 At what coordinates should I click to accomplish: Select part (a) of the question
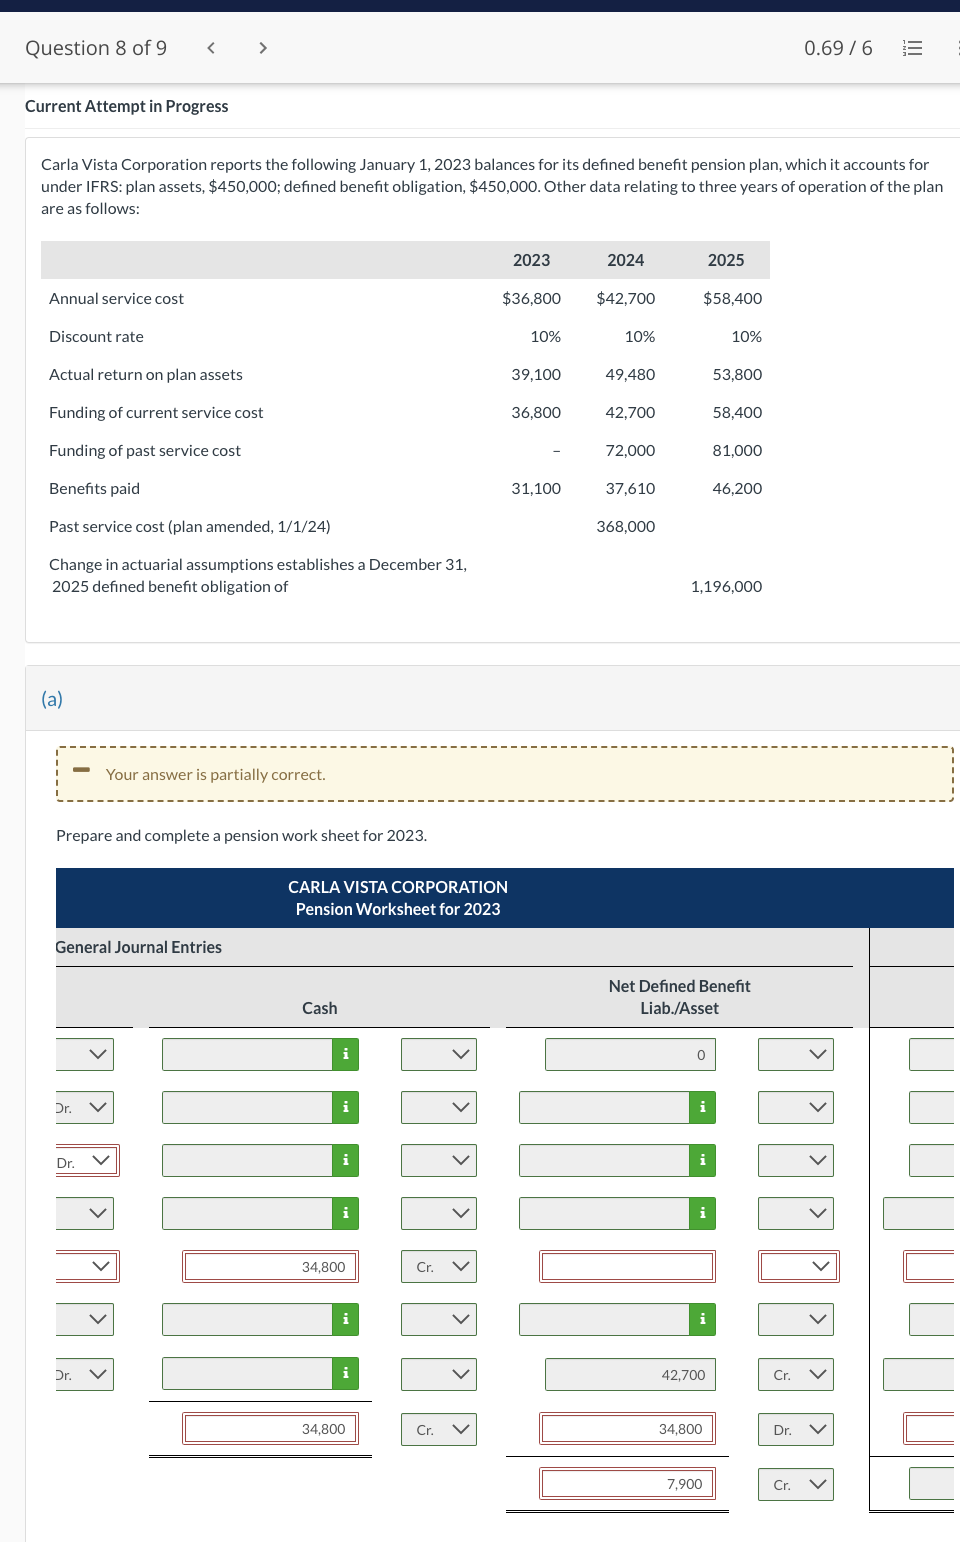pos(50,698)
